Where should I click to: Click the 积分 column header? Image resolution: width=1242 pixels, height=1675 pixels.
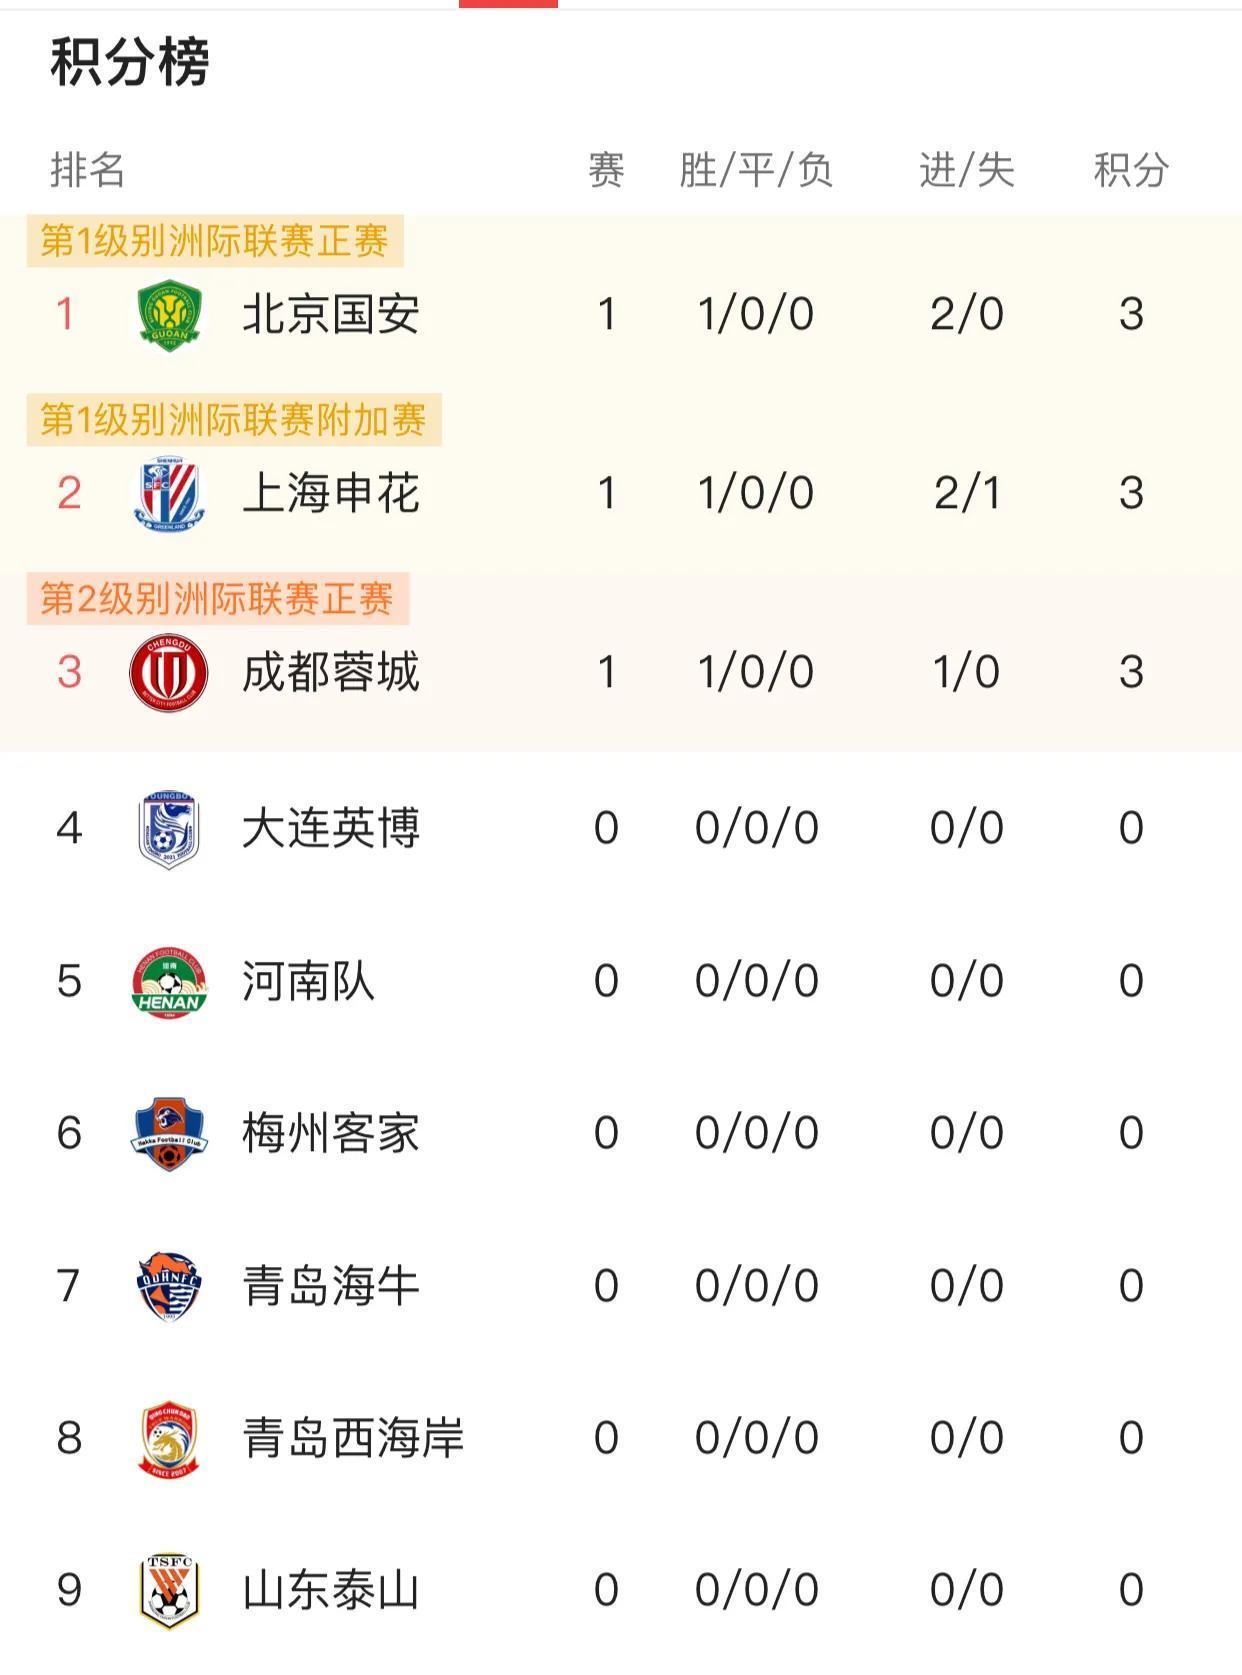pyautogui.click(x=1131, y=170)
